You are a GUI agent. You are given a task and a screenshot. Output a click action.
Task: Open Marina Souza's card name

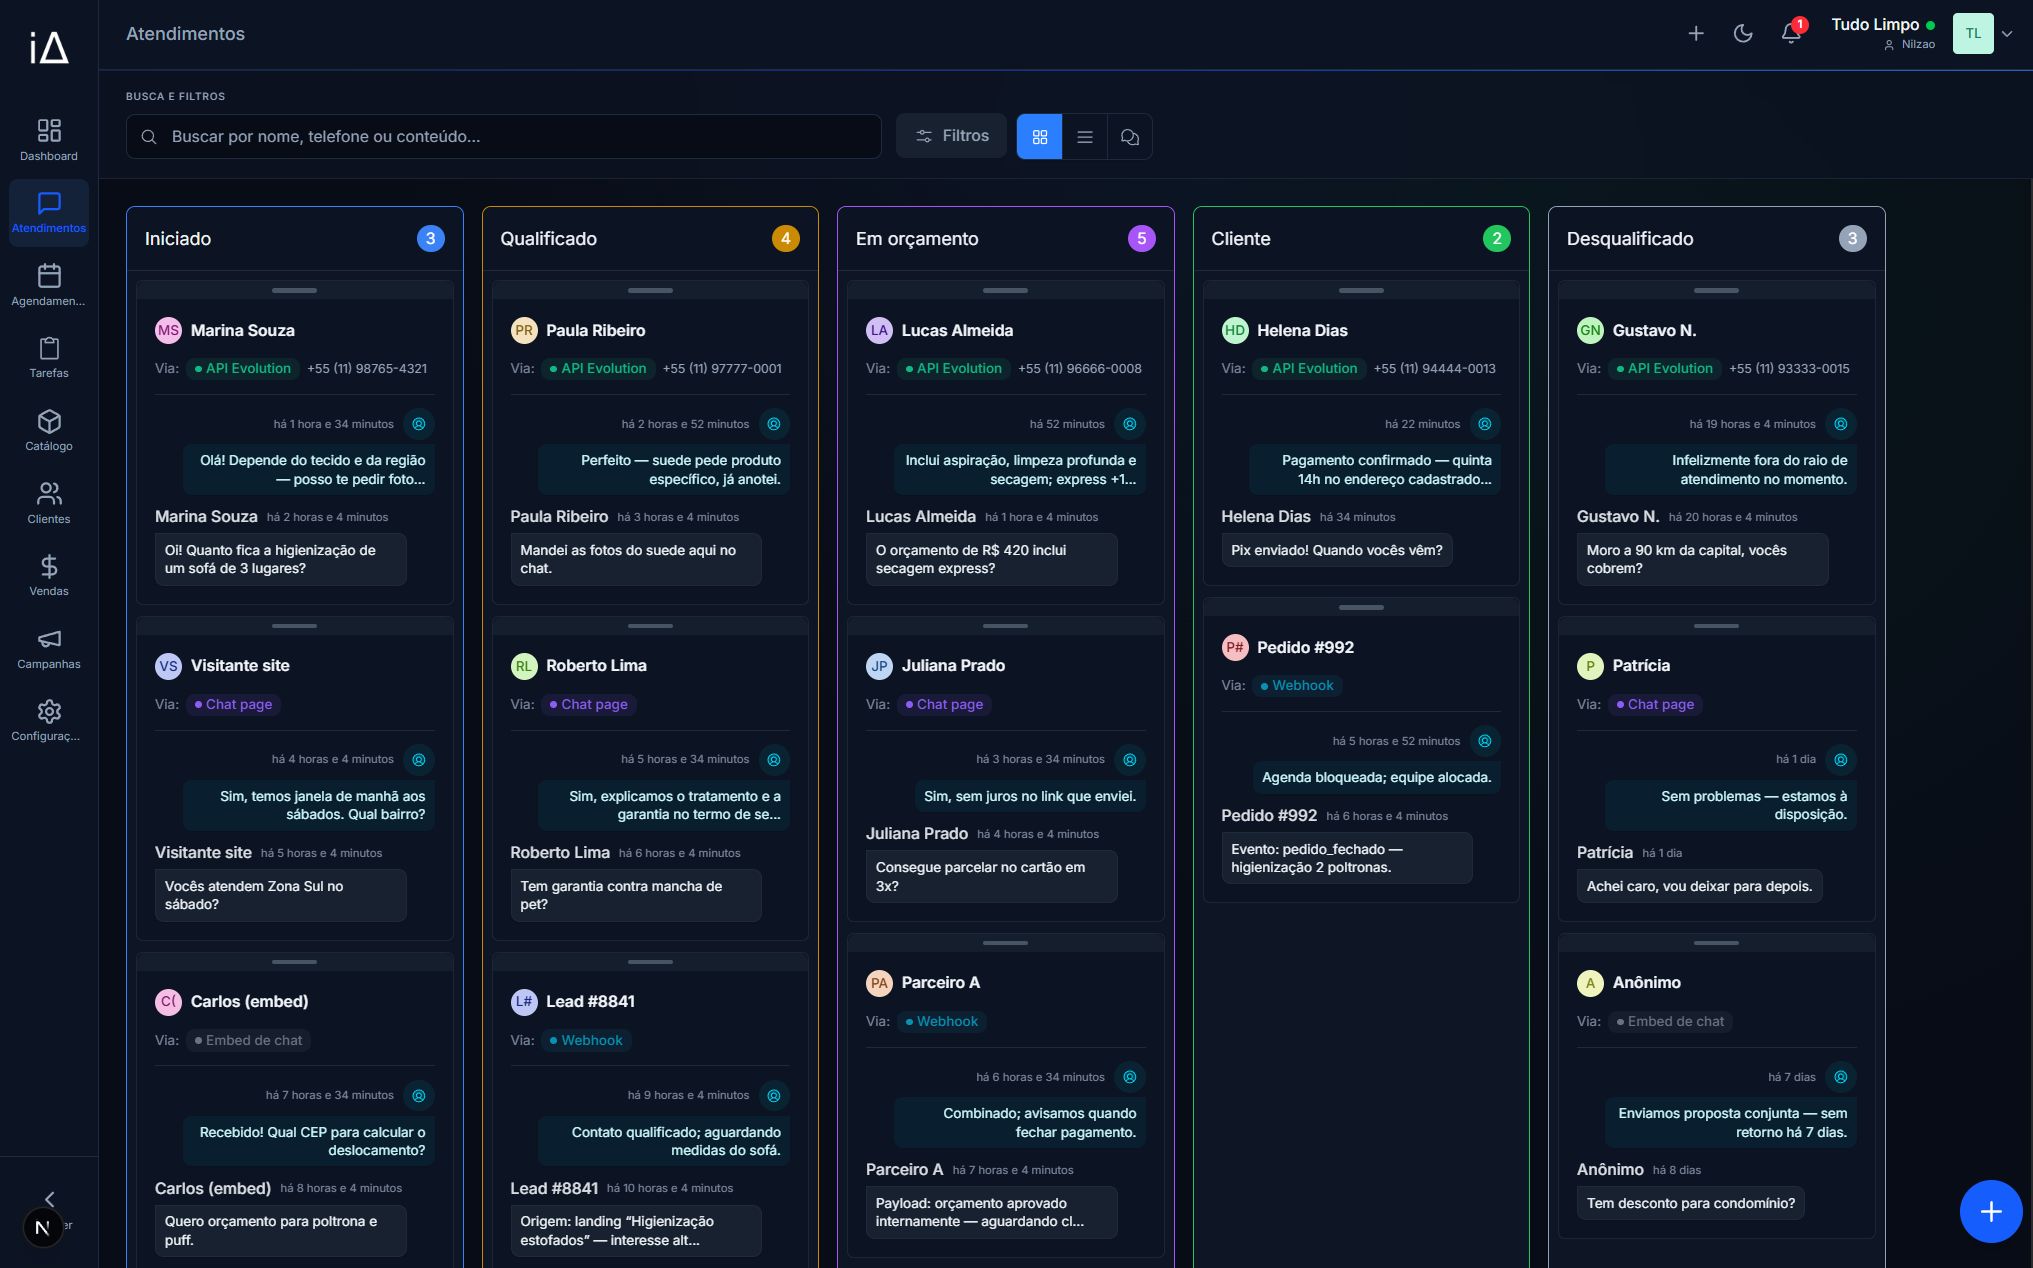243,330
